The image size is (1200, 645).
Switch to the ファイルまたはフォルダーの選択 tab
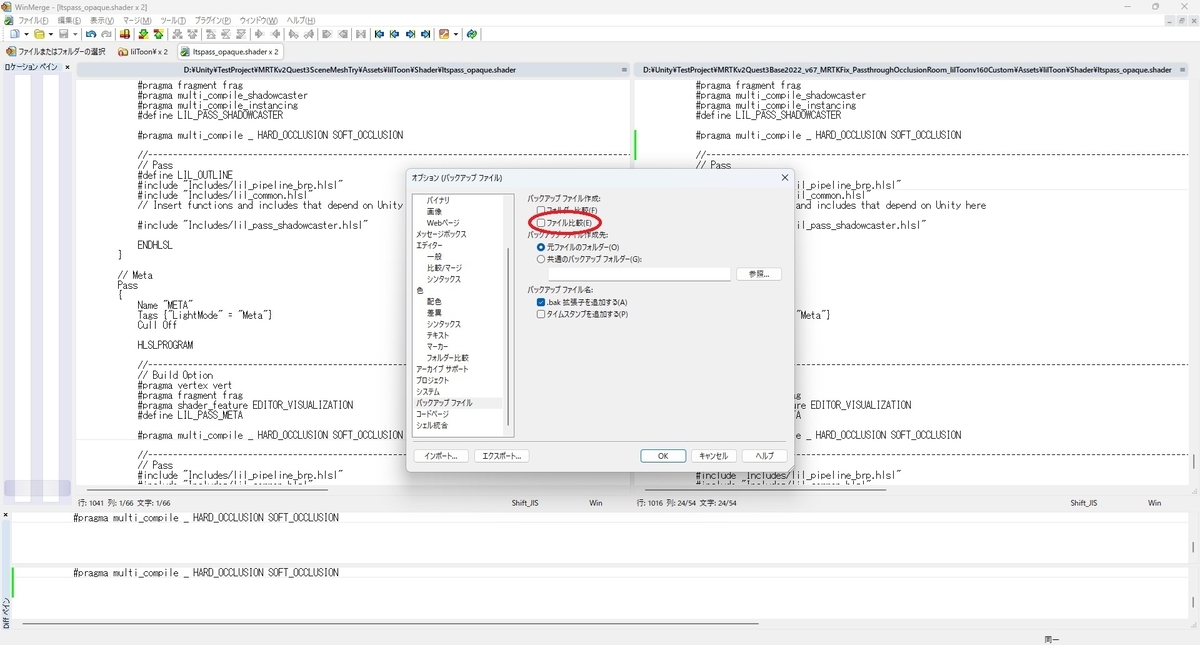pos(56,51)
